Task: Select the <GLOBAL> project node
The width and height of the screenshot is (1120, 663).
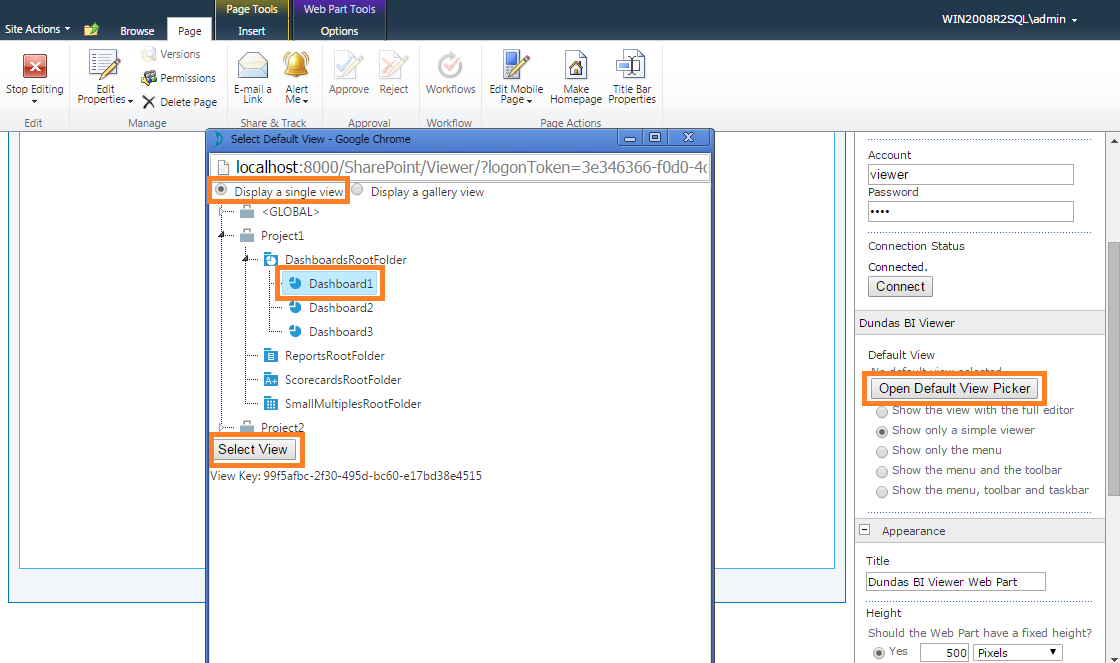Action: pos(290,212)
